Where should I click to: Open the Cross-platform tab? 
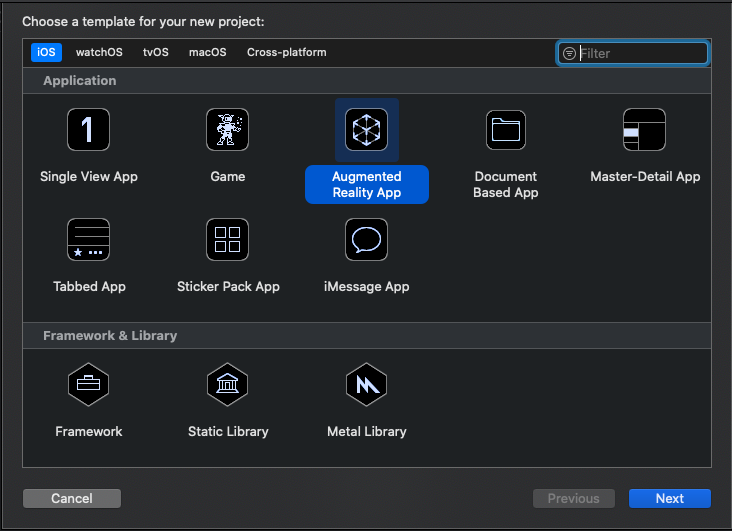coord(287,52)
